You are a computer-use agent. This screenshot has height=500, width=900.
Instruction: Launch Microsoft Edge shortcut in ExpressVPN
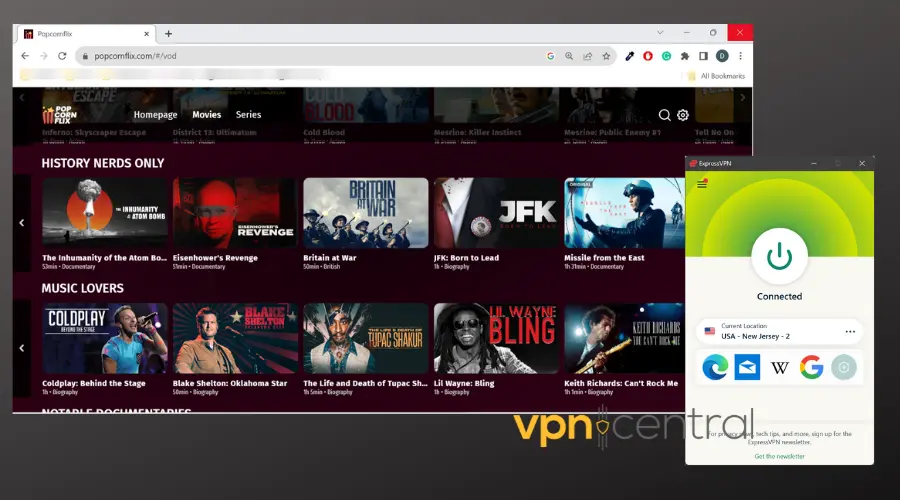coord(715,367)
